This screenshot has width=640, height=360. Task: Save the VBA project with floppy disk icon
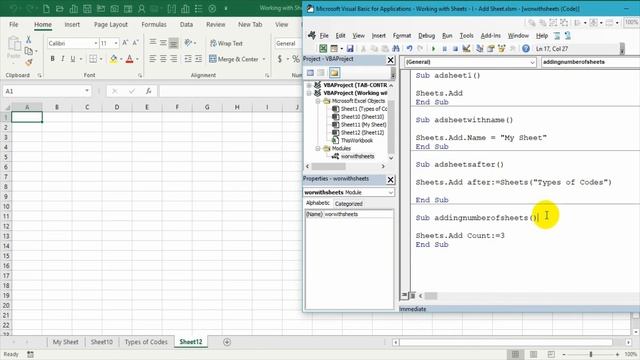pyautogui.click(x=350, y=49)
